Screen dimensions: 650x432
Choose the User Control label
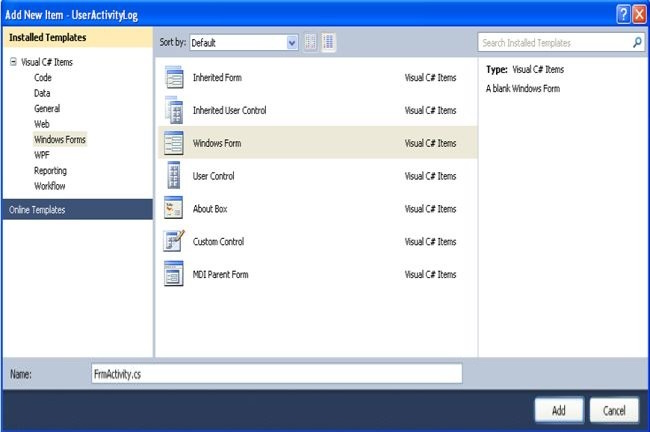coord(213,176)
